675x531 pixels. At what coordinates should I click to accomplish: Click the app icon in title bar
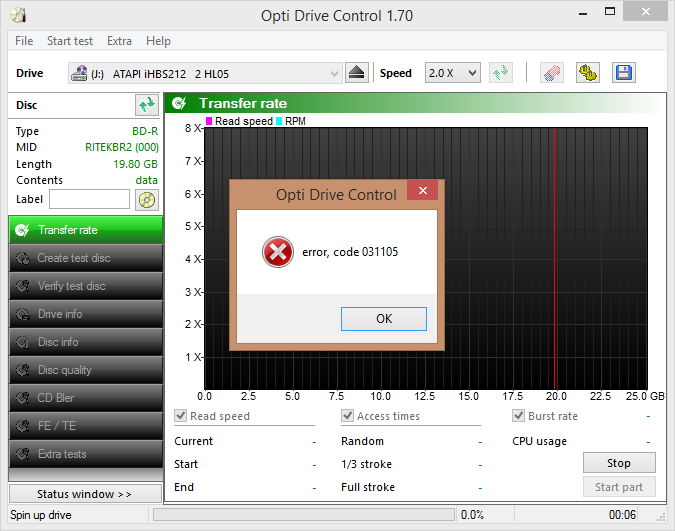click(x=19, y=15)
